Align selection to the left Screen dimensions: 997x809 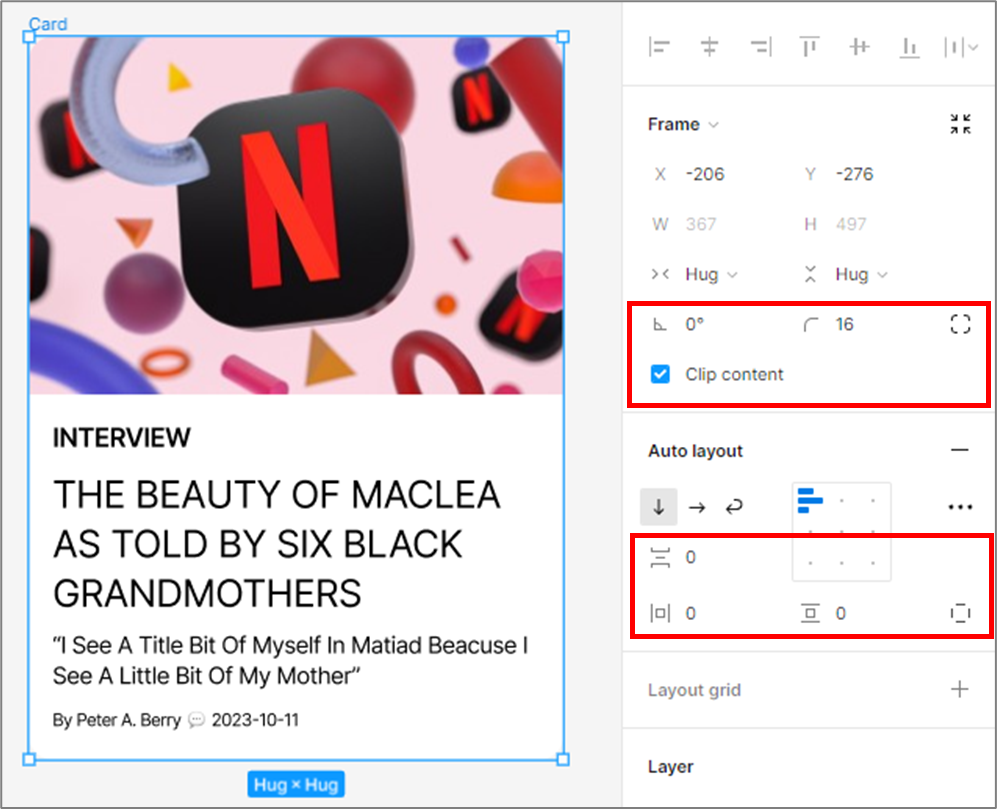coord(659,47)
